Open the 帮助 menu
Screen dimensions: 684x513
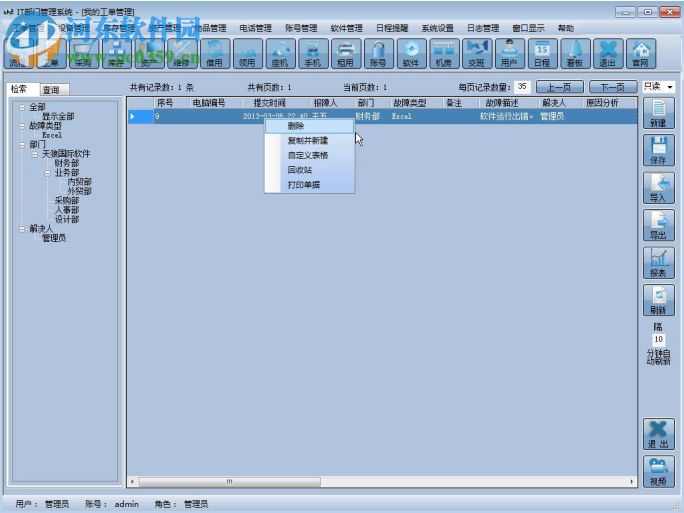(566, 28)
